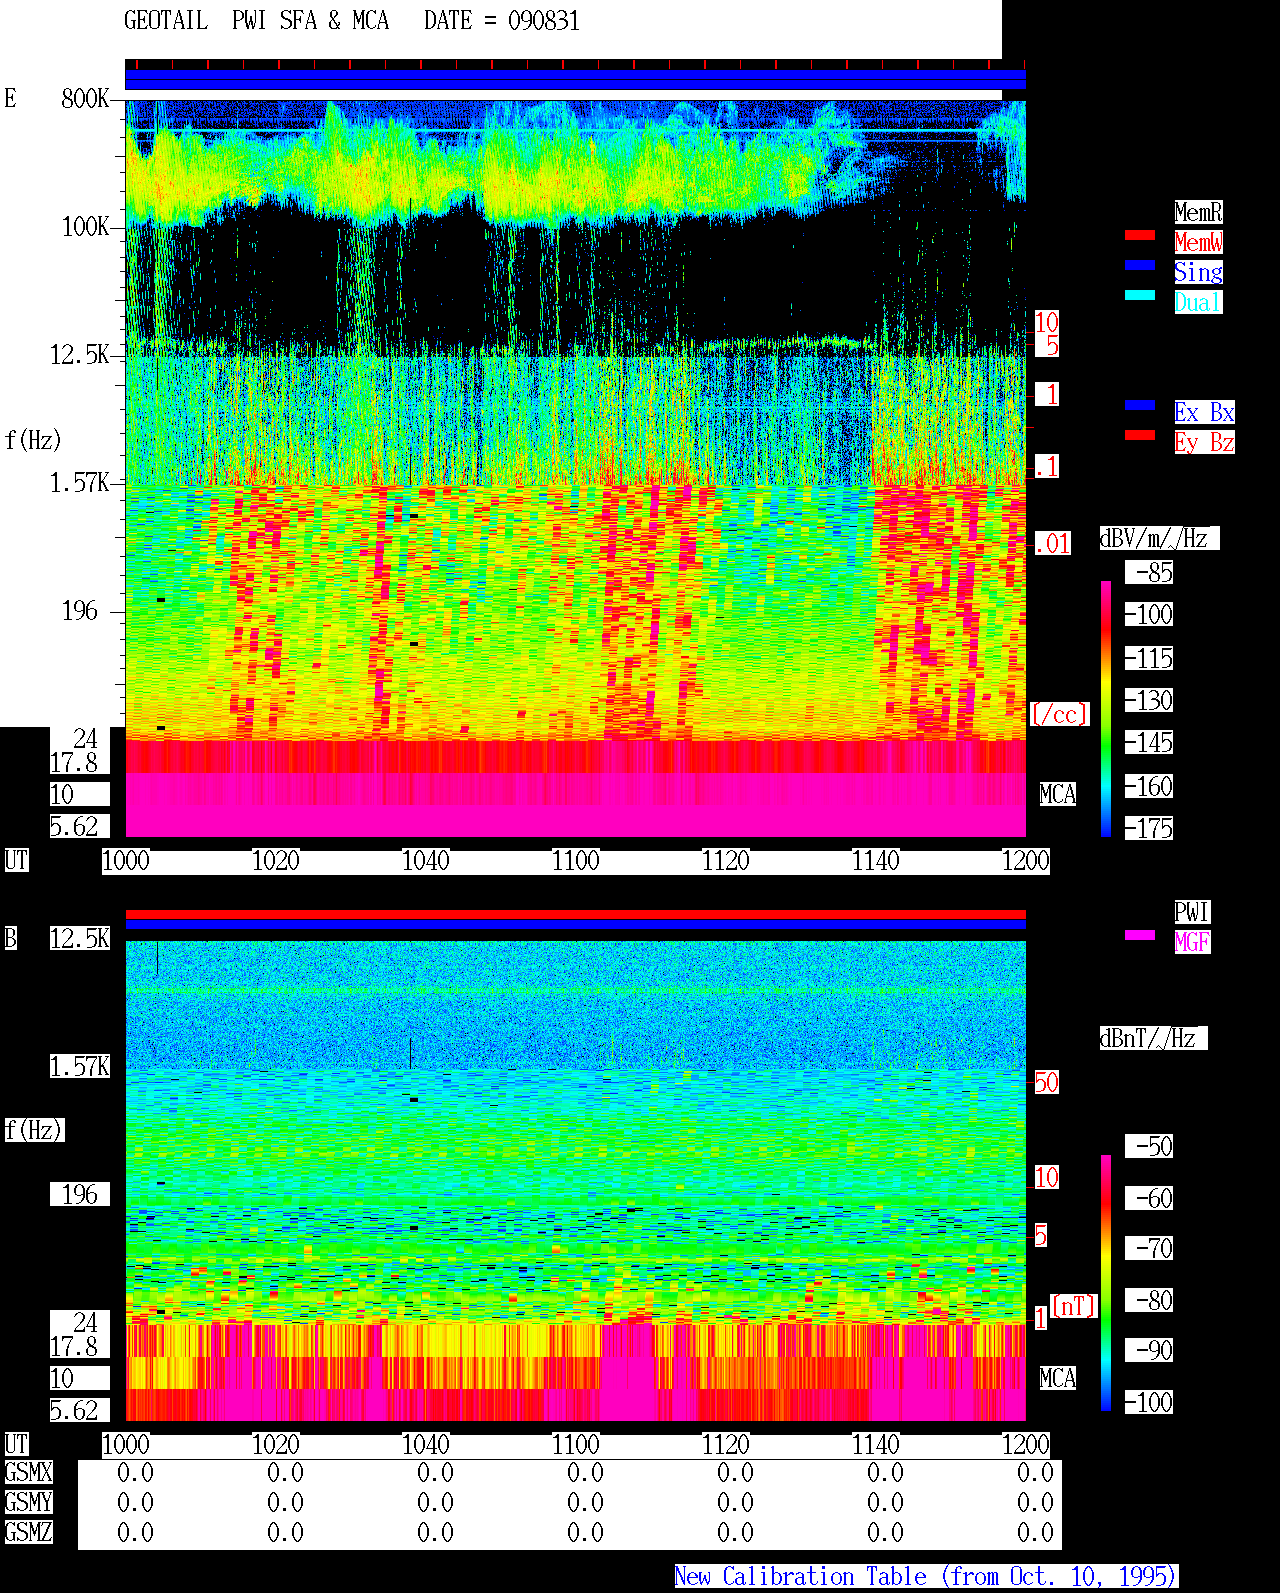Click the cyan Dual legend swatch

(x=1140, y=295)
